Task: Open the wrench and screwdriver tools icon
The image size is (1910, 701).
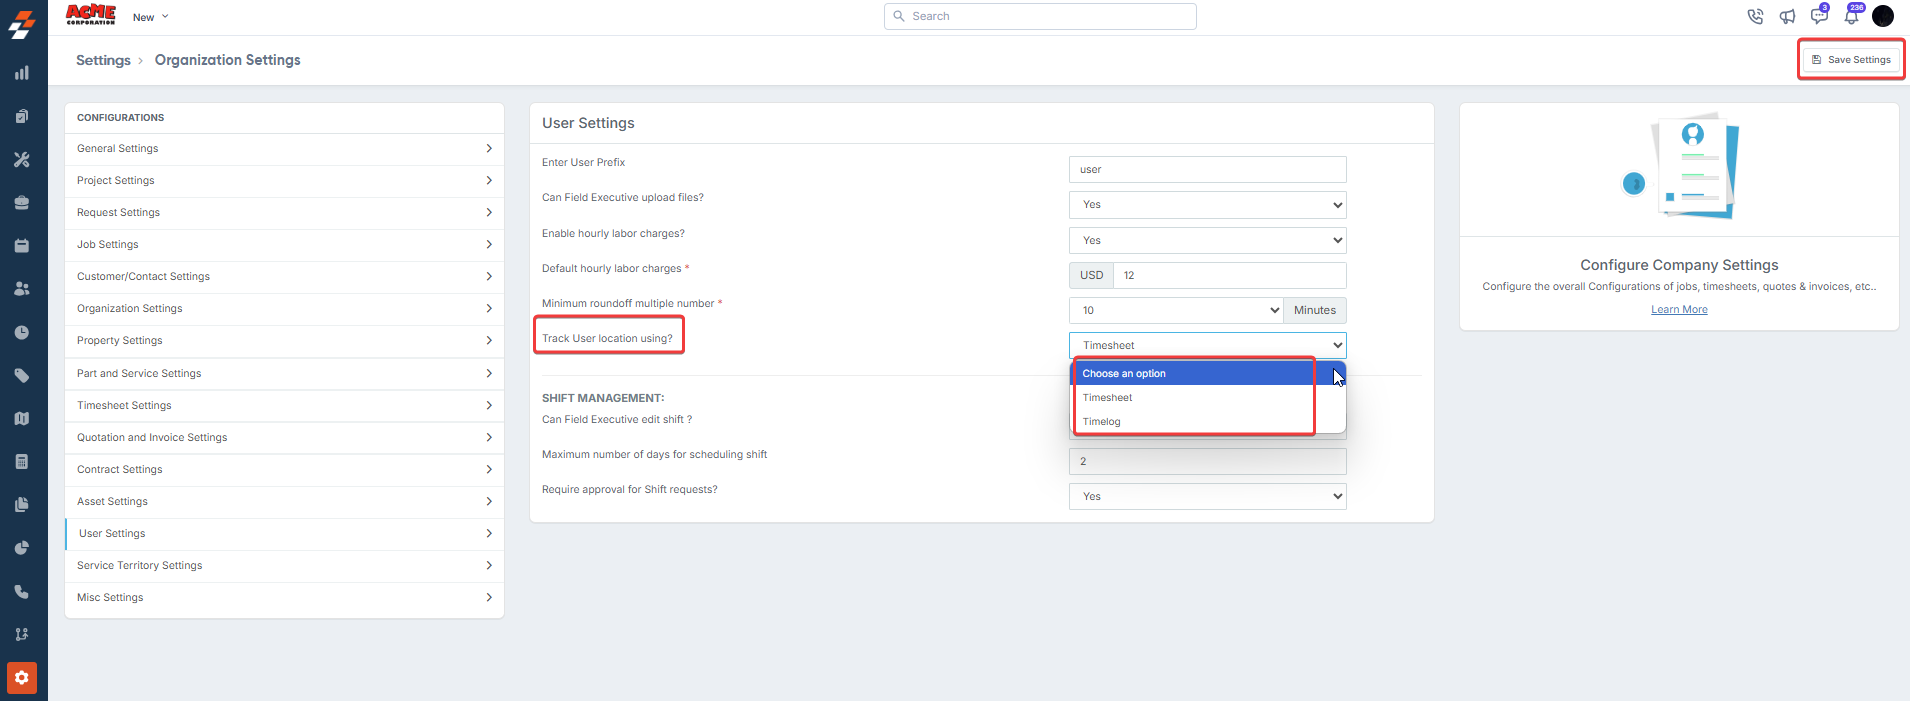Action: (x=22, y=159)
